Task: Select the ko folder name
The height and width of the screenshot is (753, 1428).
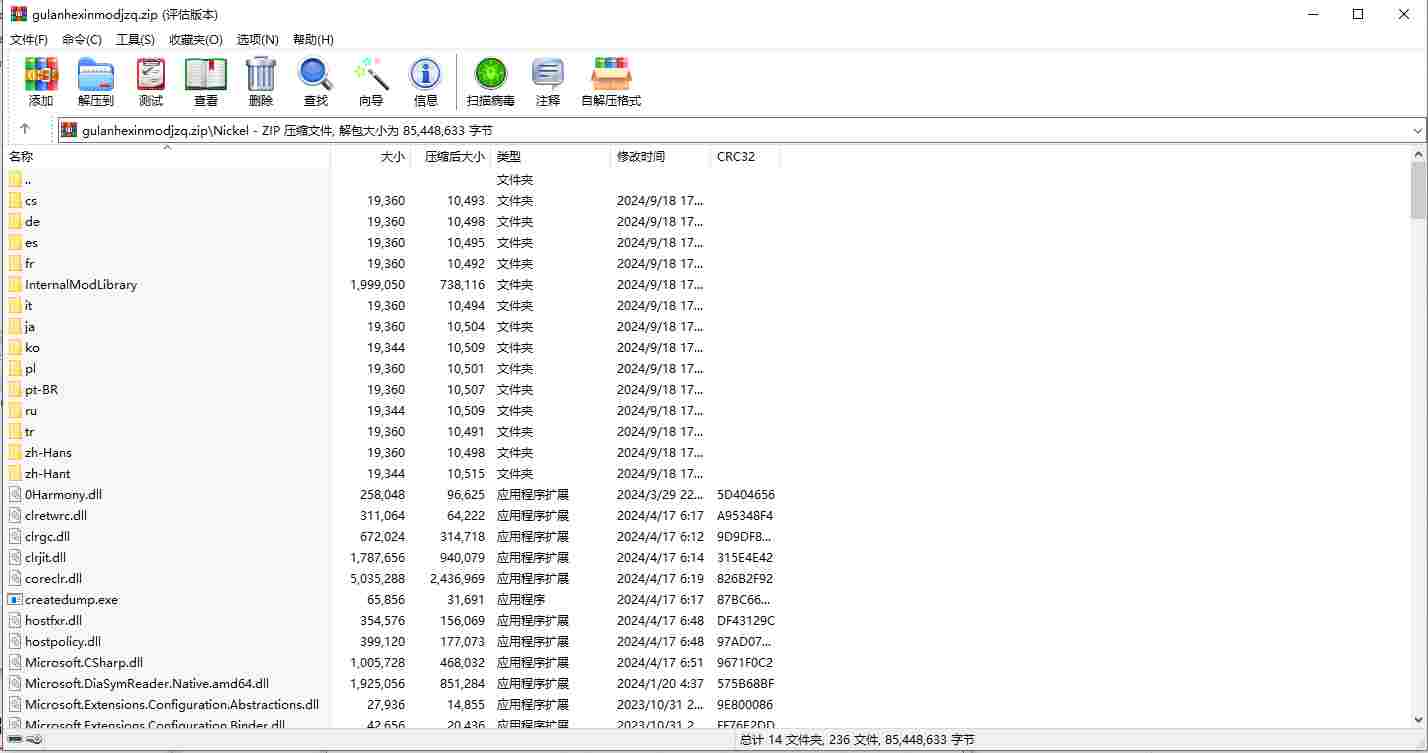Action: [x=32, y=347]
